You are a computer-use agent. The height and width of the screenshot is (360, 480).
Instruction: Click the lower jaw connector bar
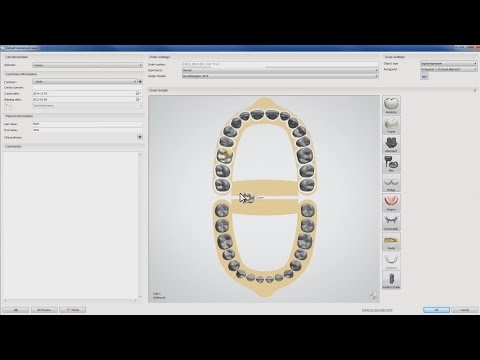click(x=264, y=207)
